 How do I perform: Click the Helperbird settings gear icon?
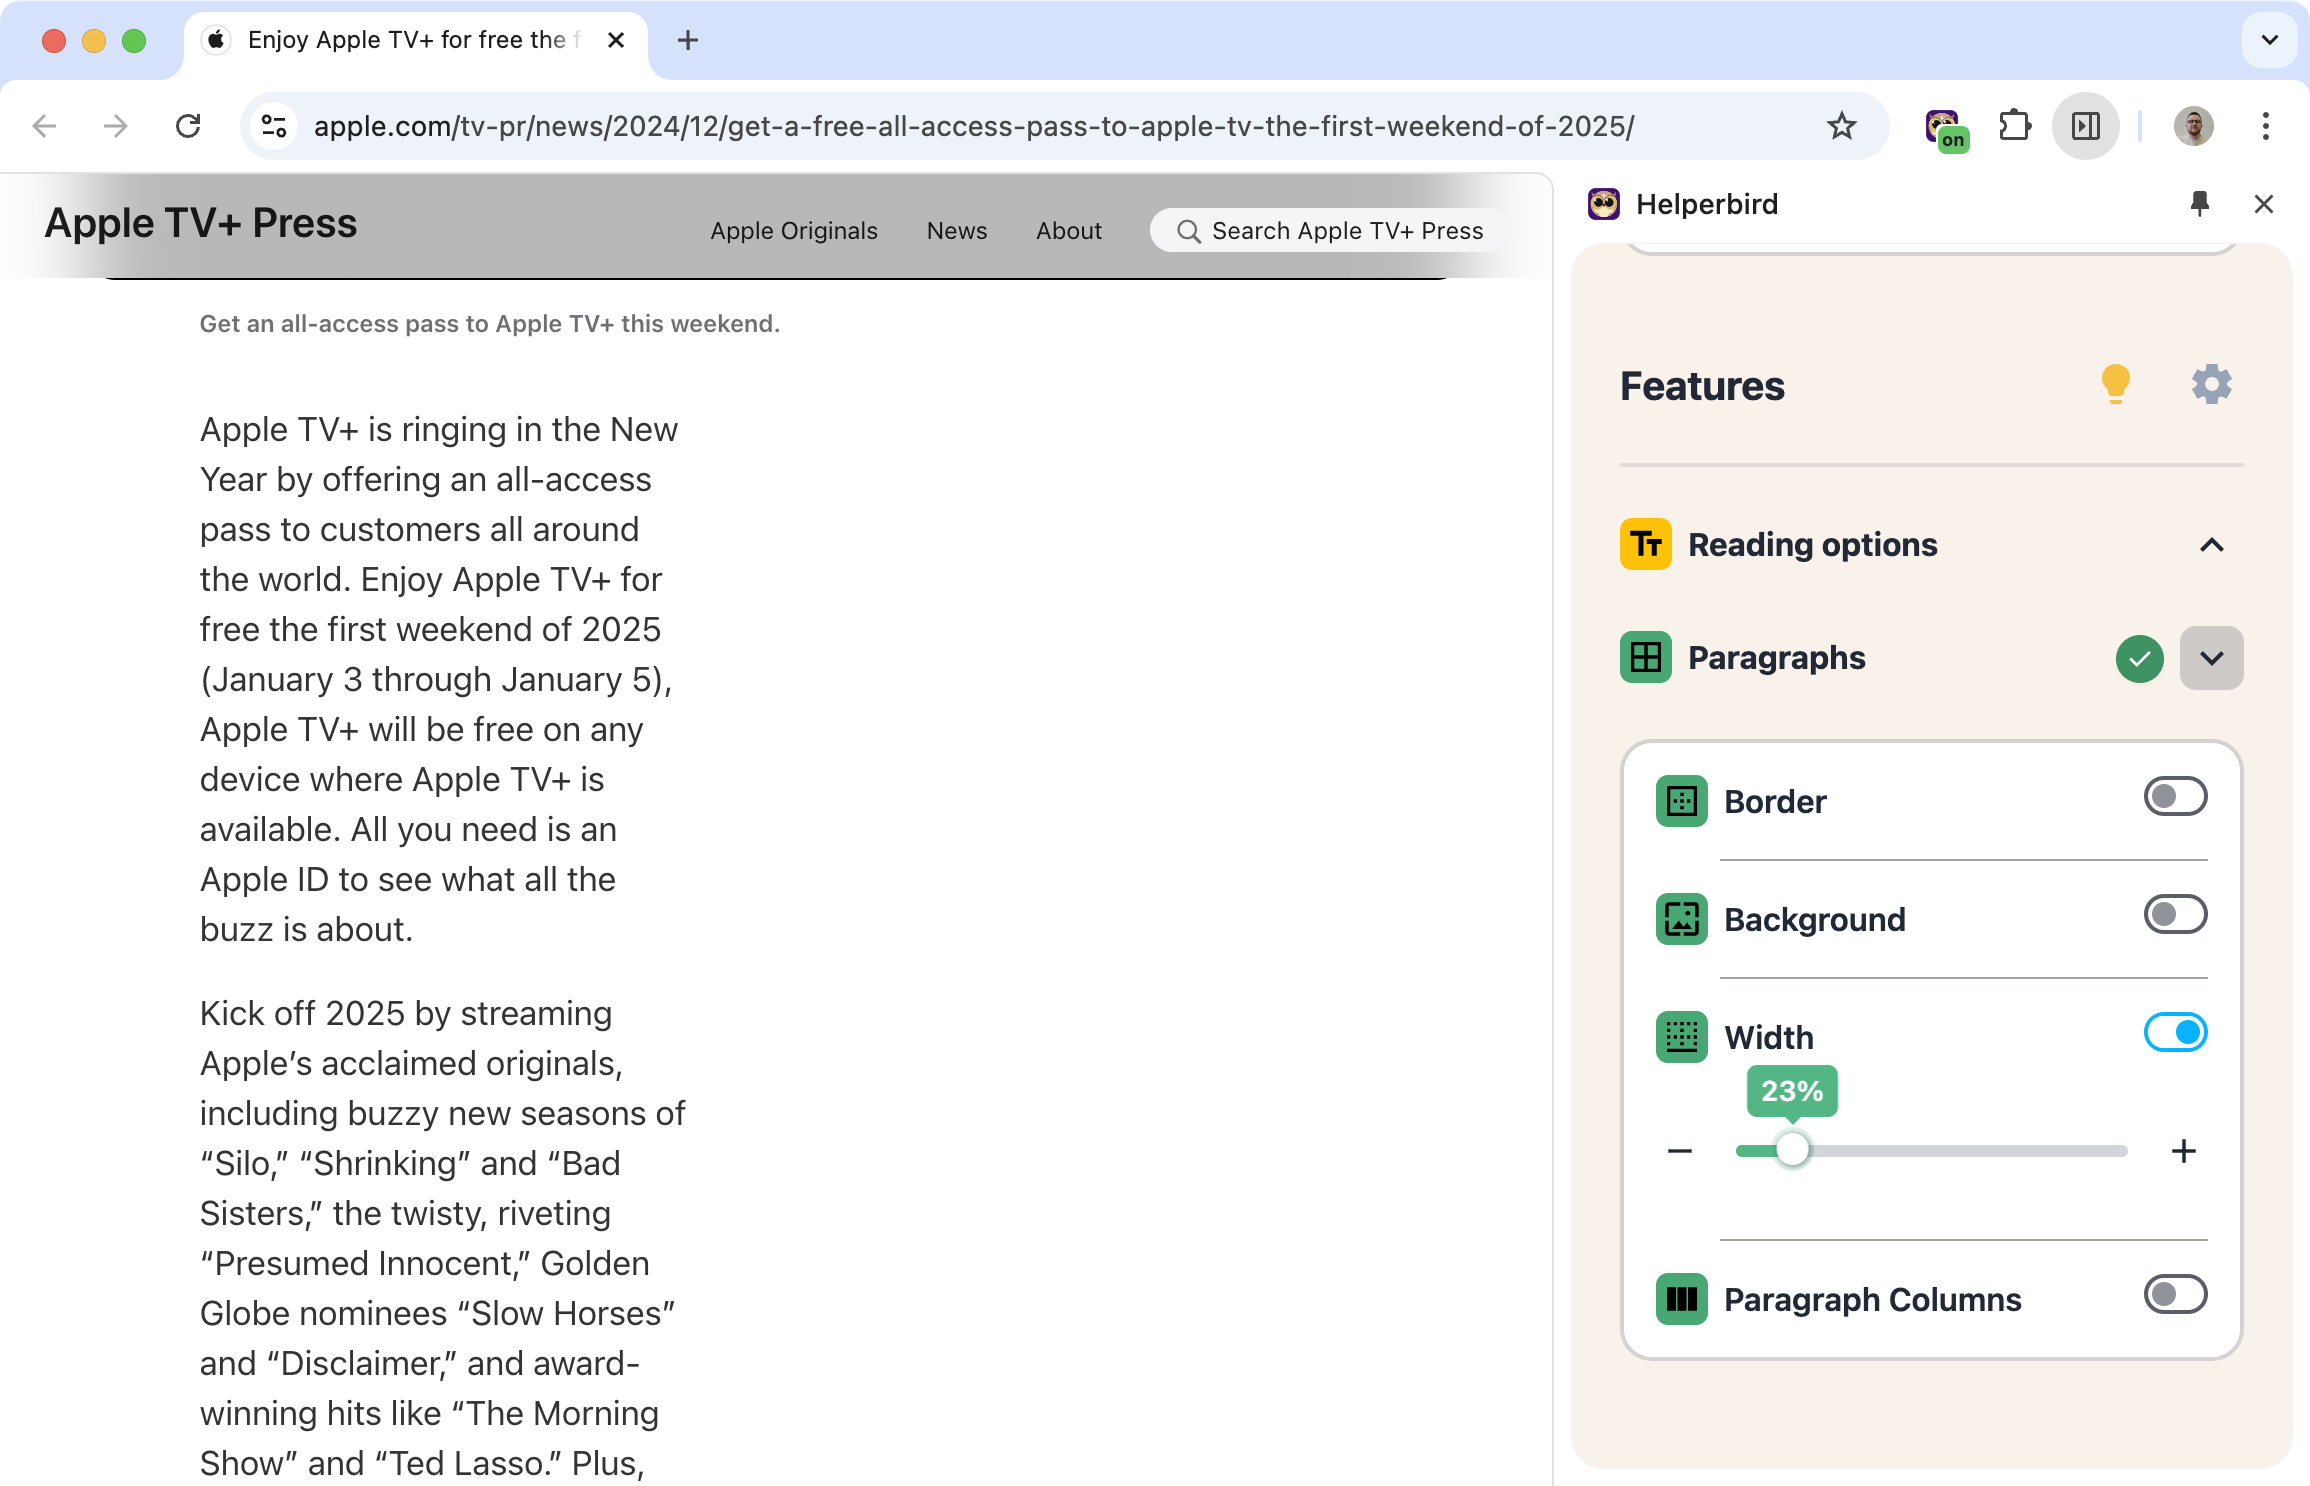point(2211,384)
